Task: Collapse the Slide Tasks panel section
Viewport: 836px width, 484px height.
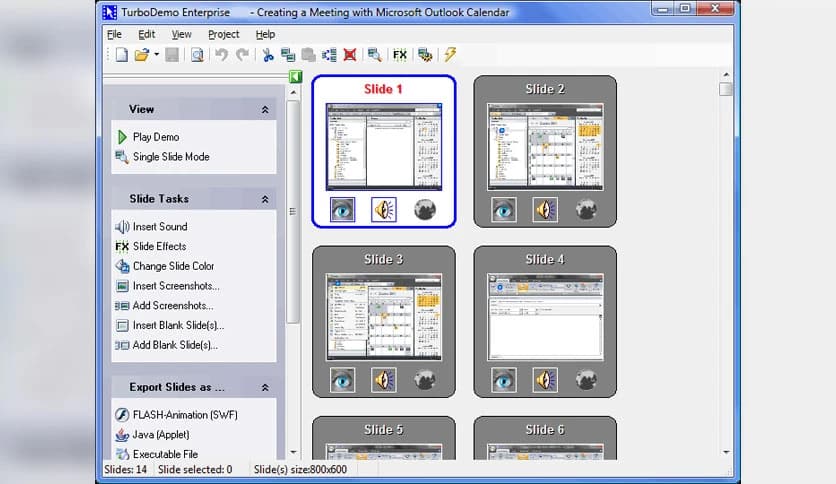Action: click(x=265, y=199)
